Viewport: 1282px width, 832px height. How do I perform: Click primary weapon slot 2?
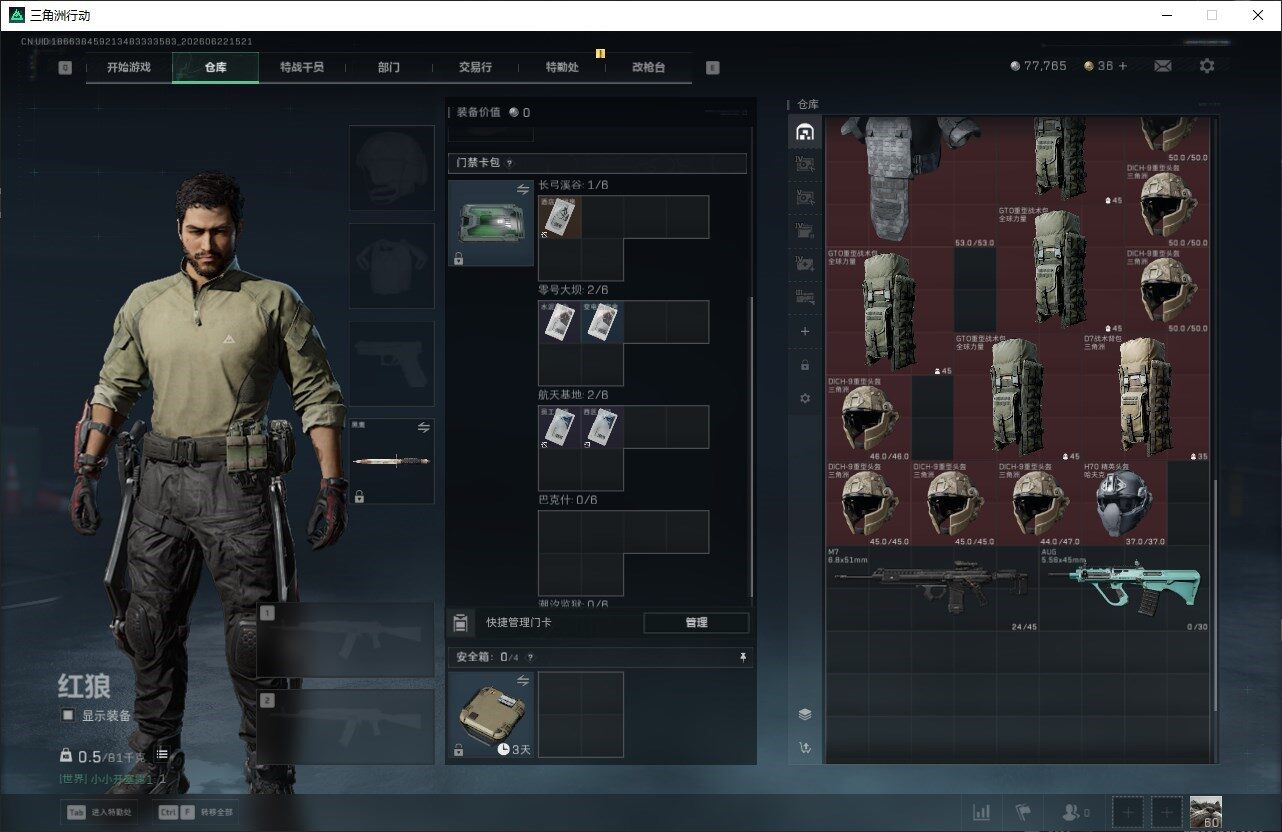[x=346, y=727]
